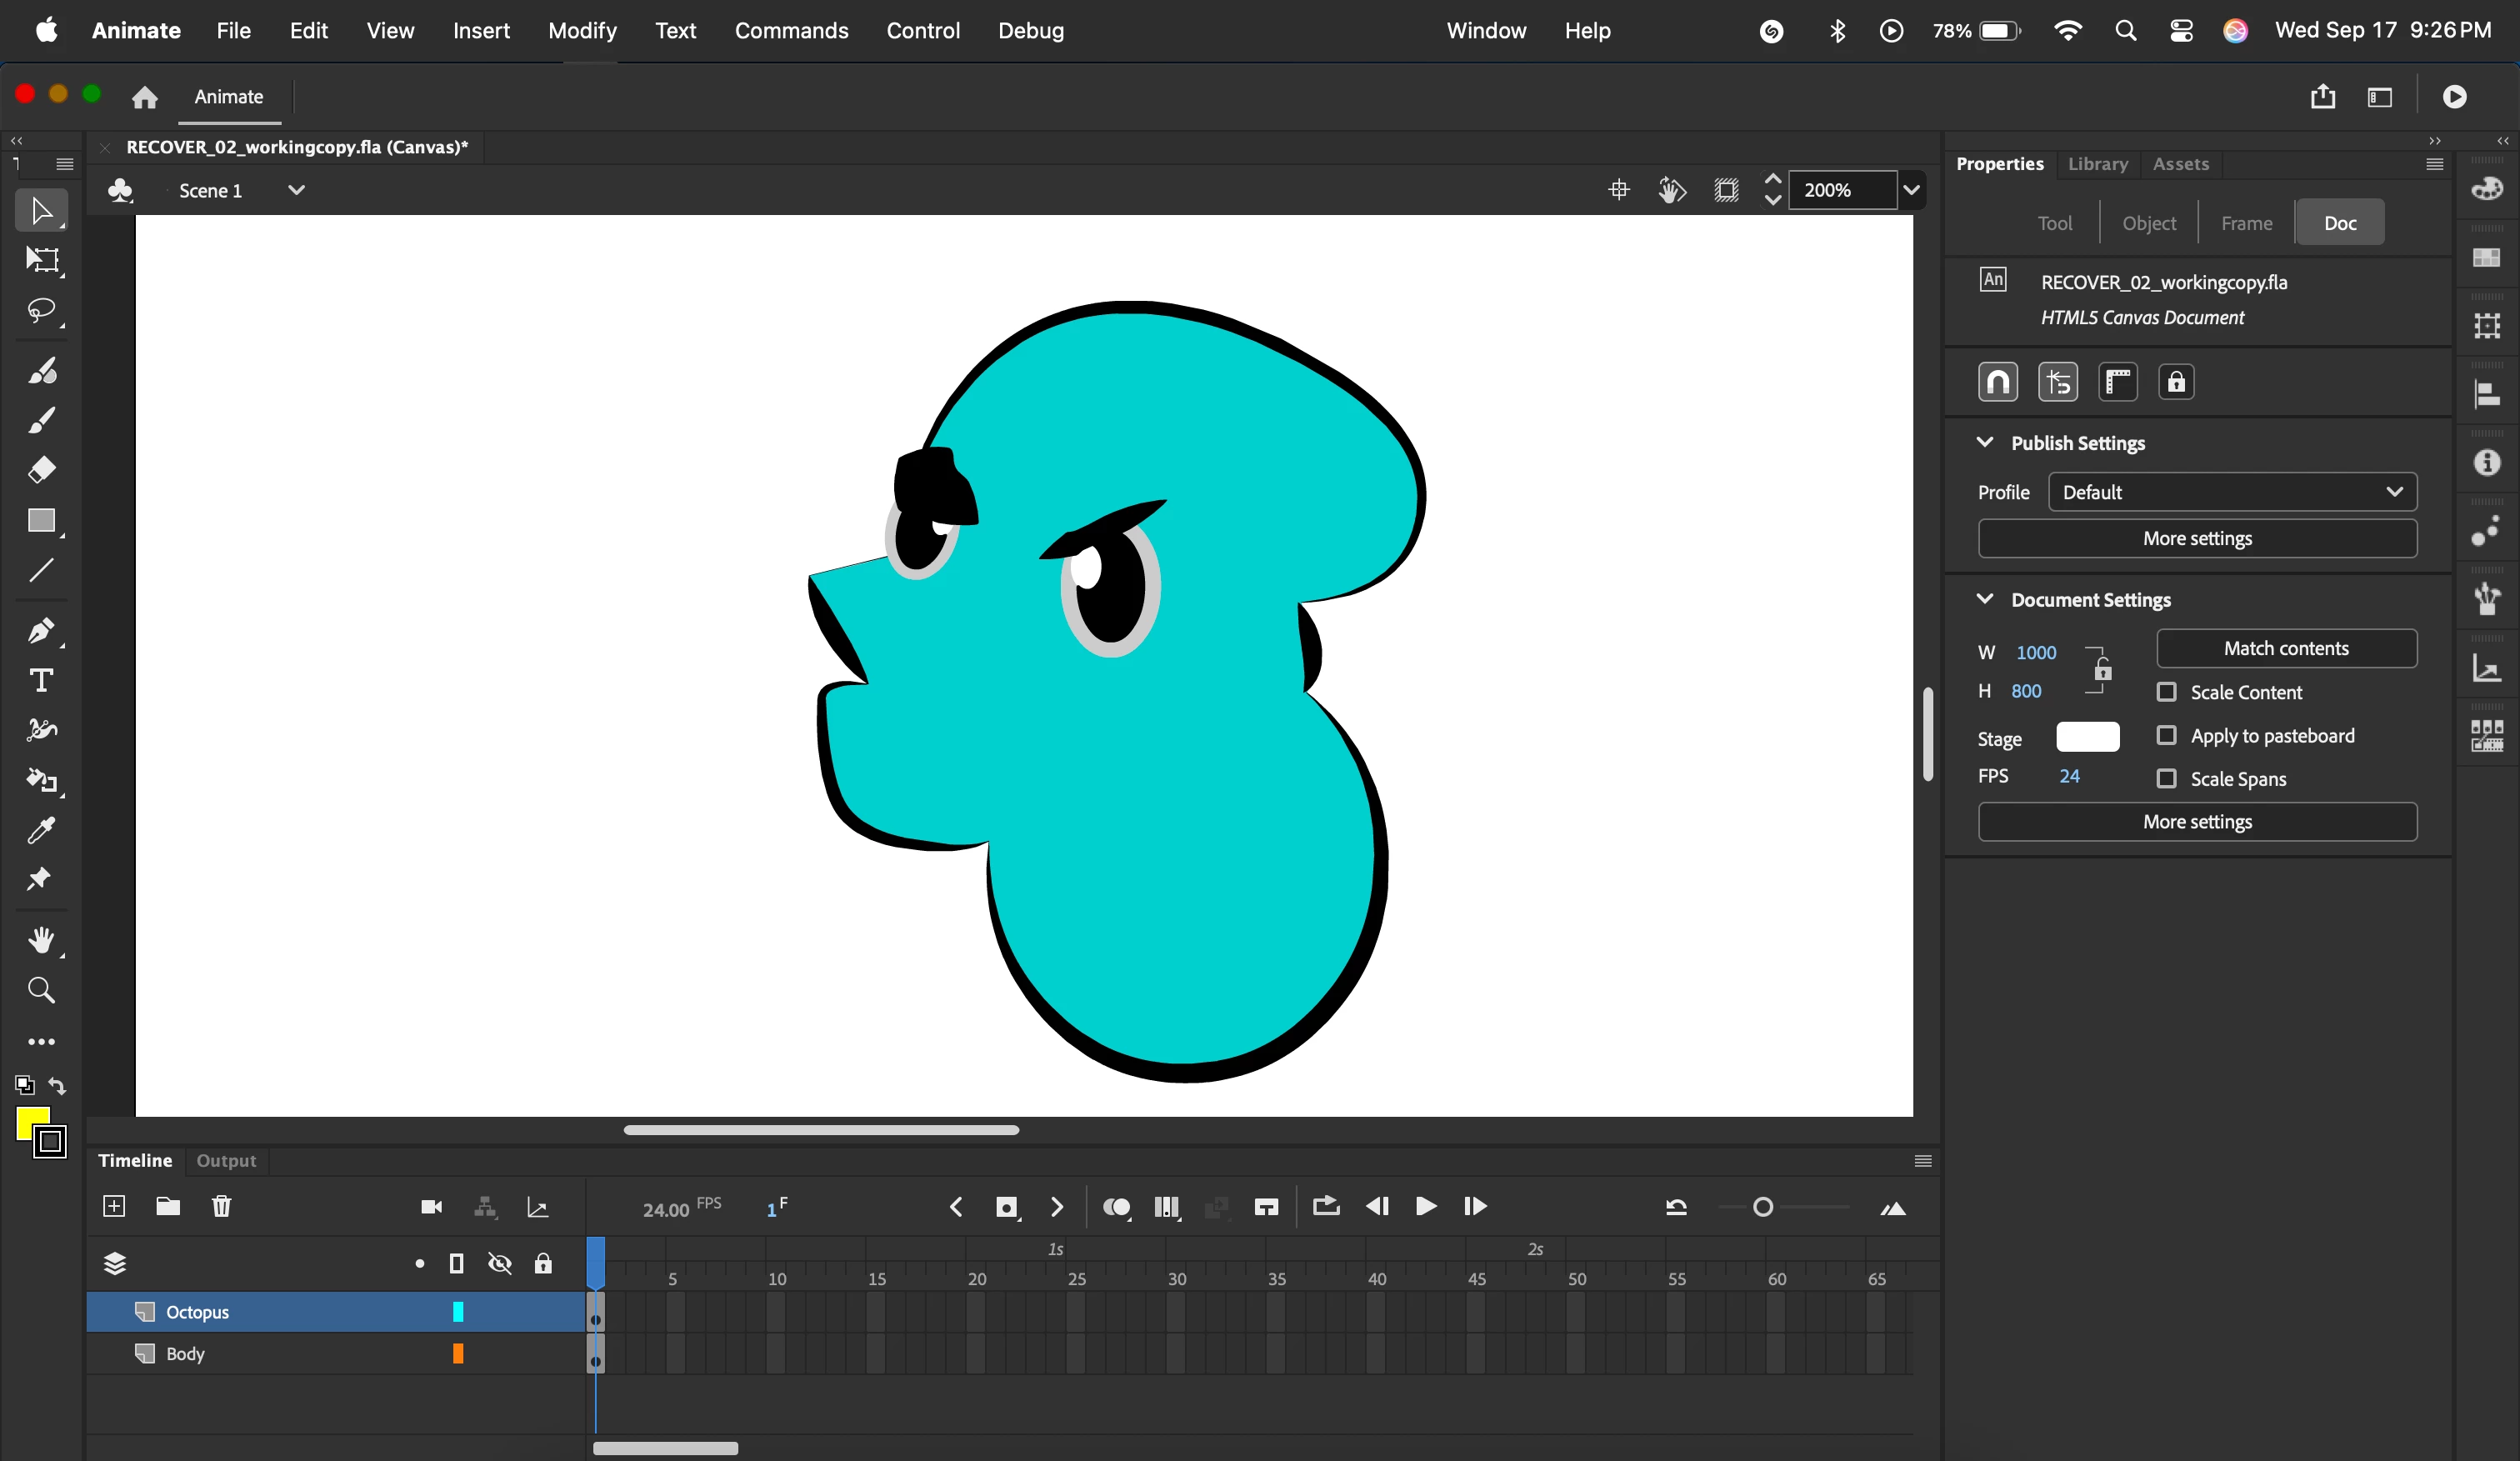
Task: Open the stage zoom percentage dropdown
Action: (1911, 190)
